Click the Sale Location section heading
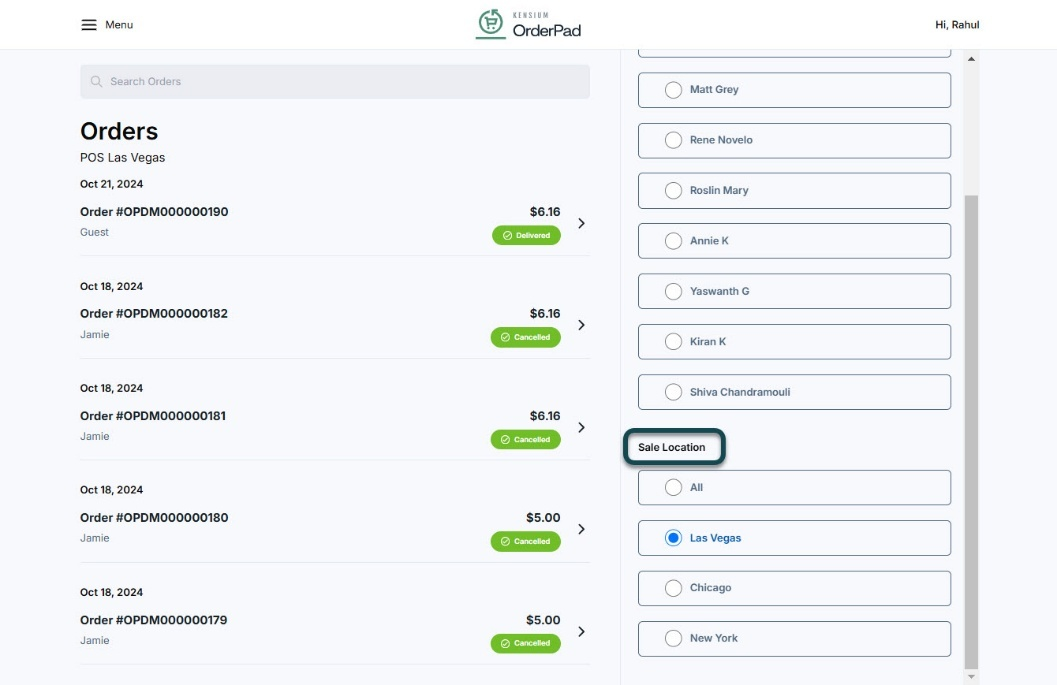The width and height of the screenshot is (1057, 685). click(672, 448)
